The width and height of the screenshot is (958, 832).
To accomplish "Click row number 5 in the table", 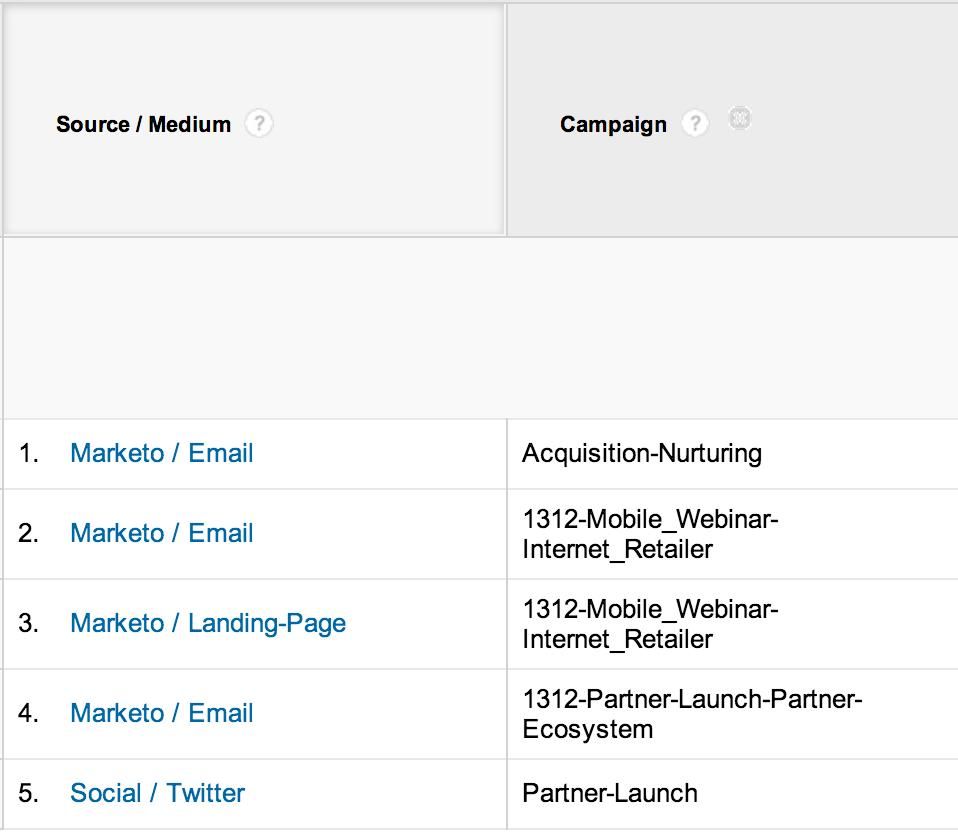I will click(x=28, y=793).
